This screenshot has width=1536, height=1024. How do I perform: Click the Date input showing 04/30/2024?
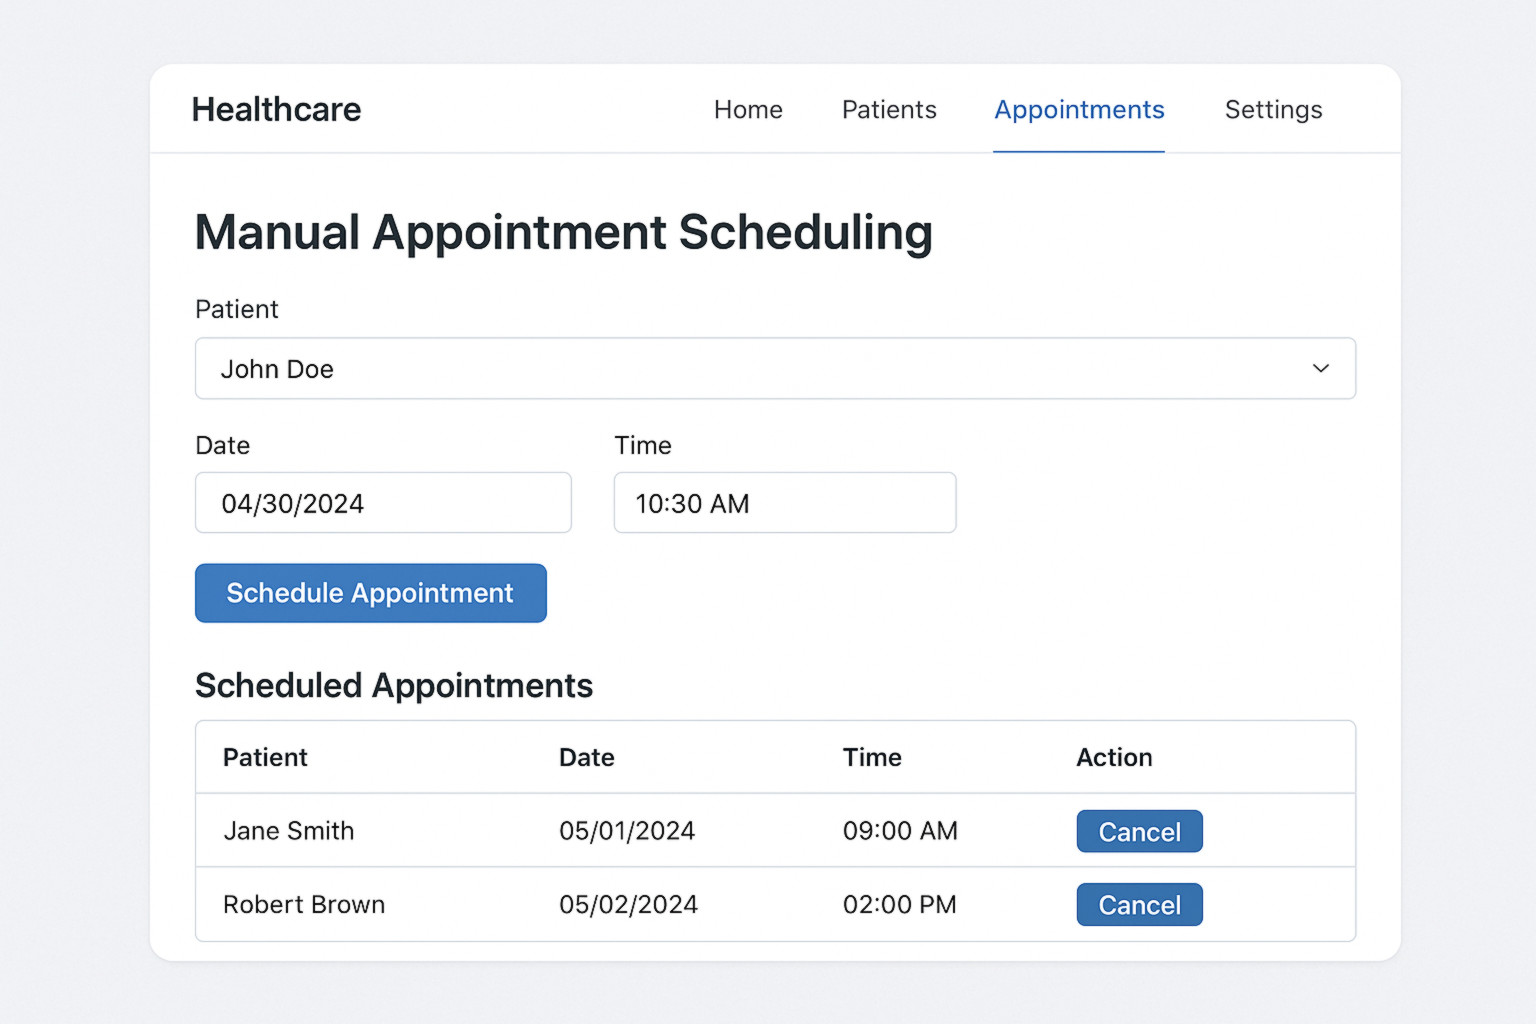pos(383,503)
